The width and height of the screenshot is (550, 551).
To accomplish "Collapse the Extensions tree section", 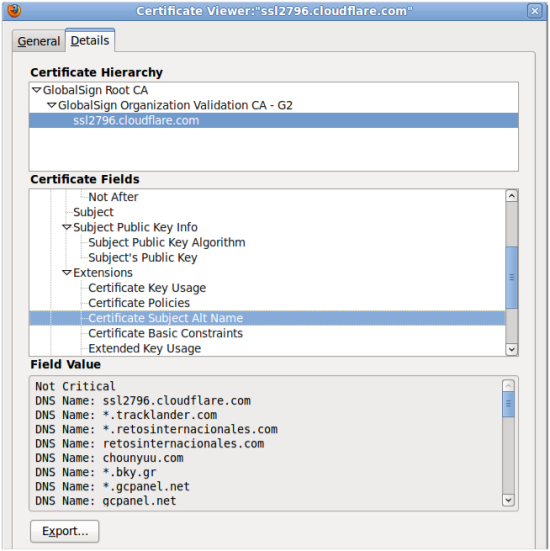I will coord(67,272).
